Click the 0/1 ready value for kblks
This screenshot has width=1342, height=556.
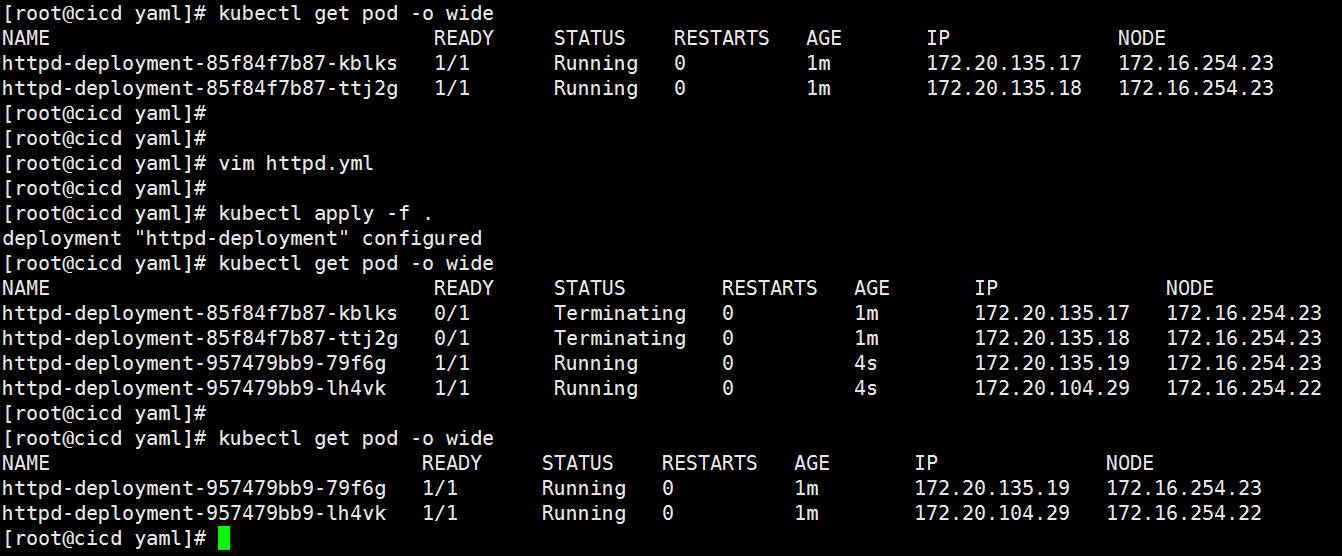pos(452,313)
